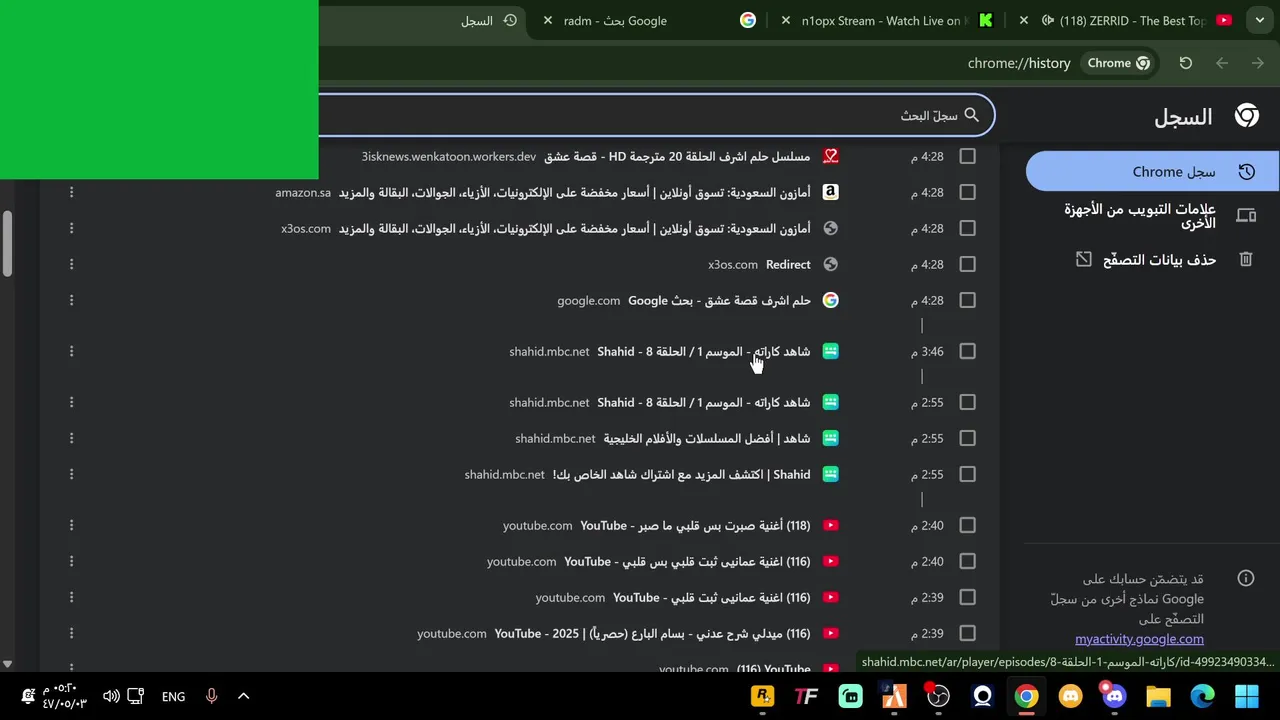Open the Redirect history entry
1280x720 pixels.
point(788,264)
